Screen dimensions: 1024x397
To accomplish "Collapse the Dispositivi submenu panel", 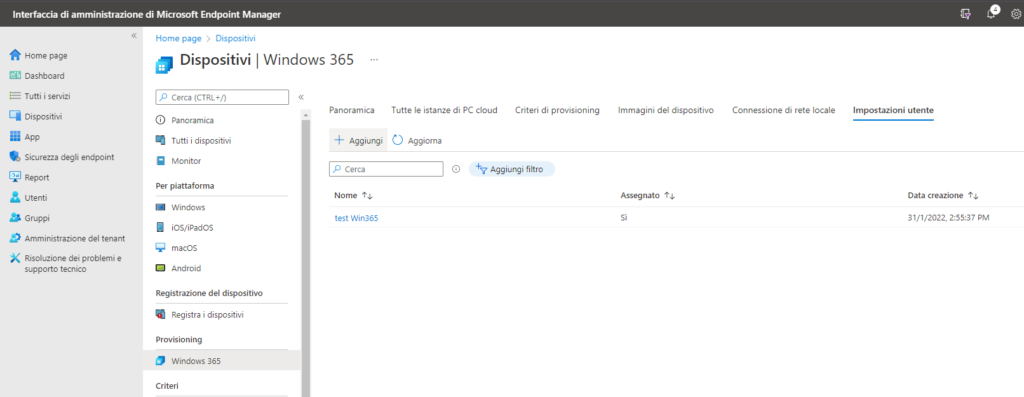I will coord(301,97).
